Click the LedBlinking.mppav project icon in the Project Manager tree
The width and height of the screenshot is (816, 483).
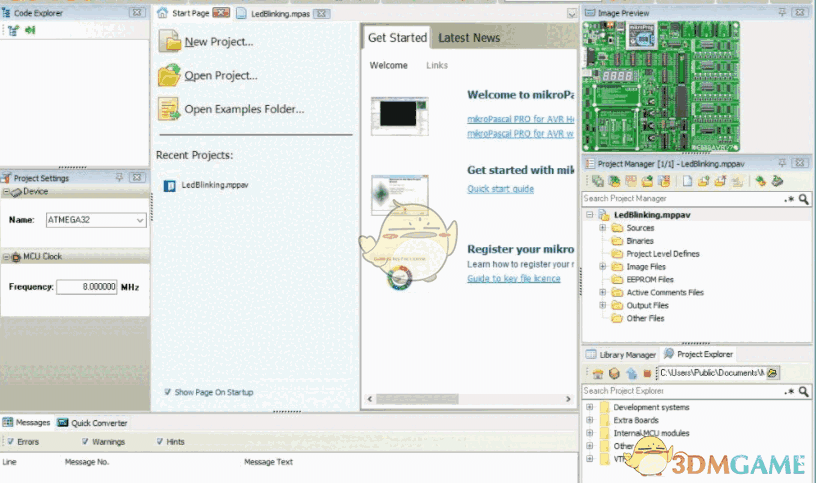pyautogui.click(x=604, y=214)
